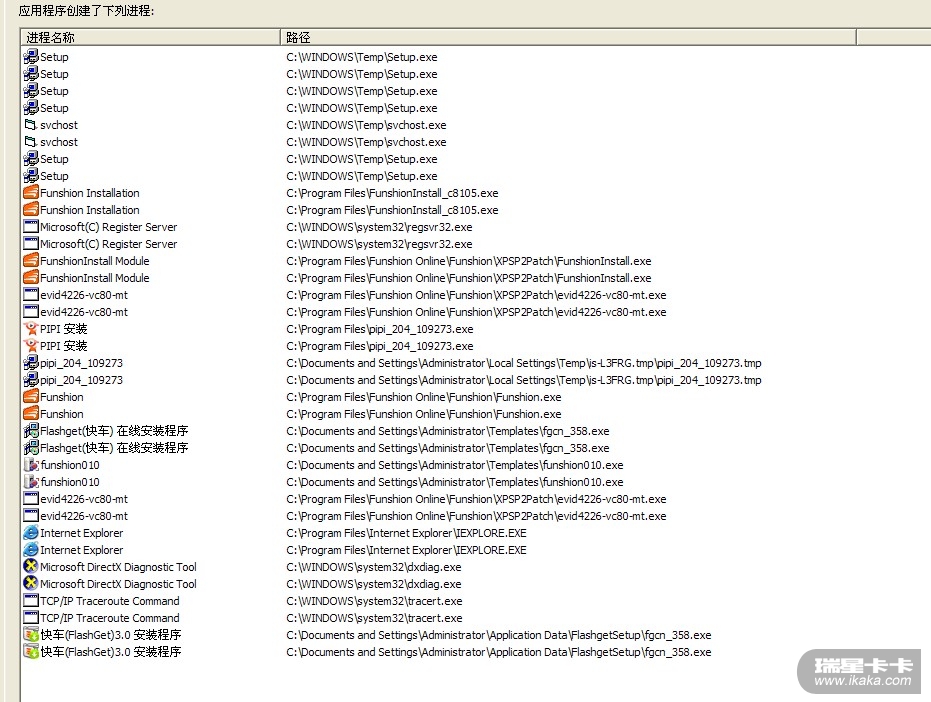Select the upper TCP/IP Traceroute Command name

click(x=110, y=601)
